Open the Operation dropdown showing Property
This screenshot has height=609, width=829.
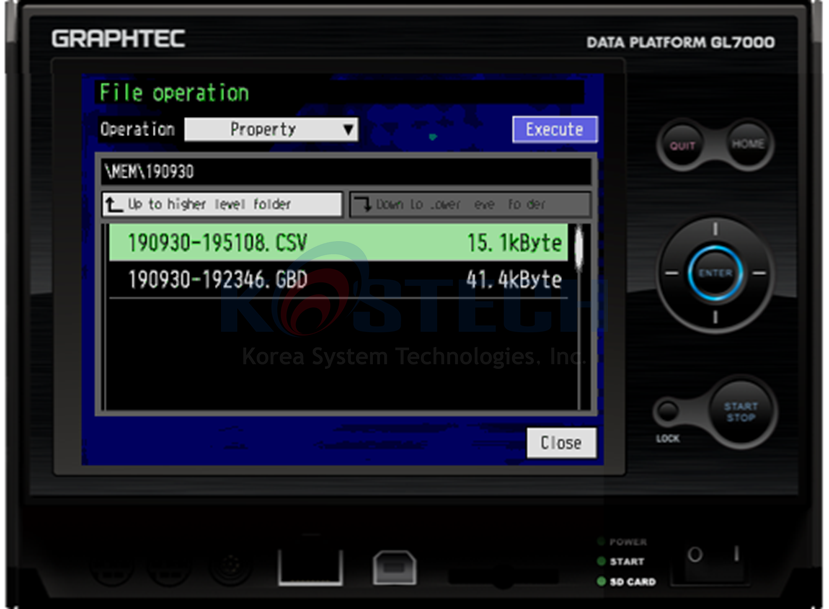click(x=271, y=130)
